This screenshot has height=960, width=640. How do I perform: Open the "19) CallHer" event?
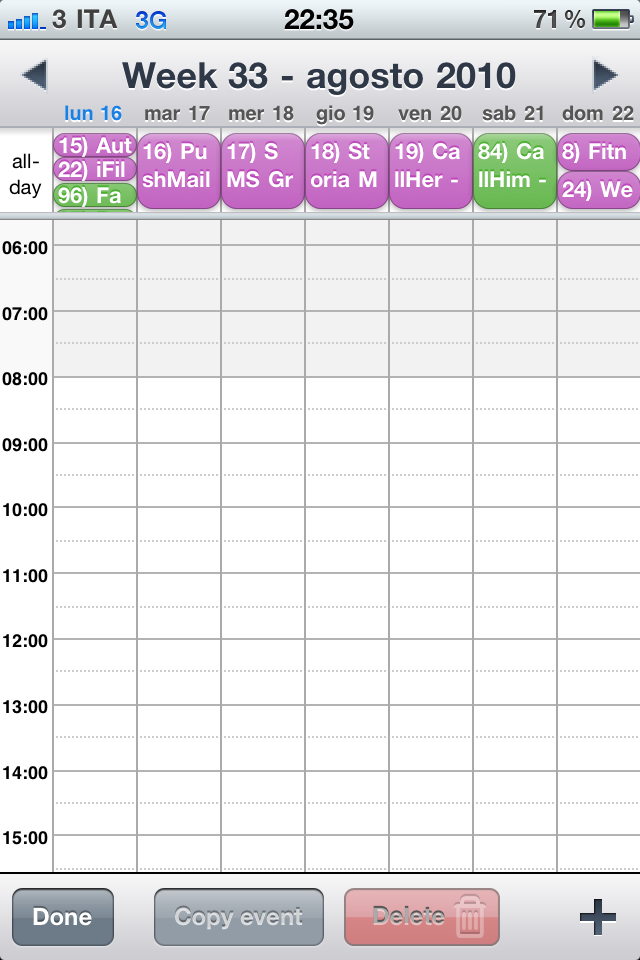click(x=429, y=168)
